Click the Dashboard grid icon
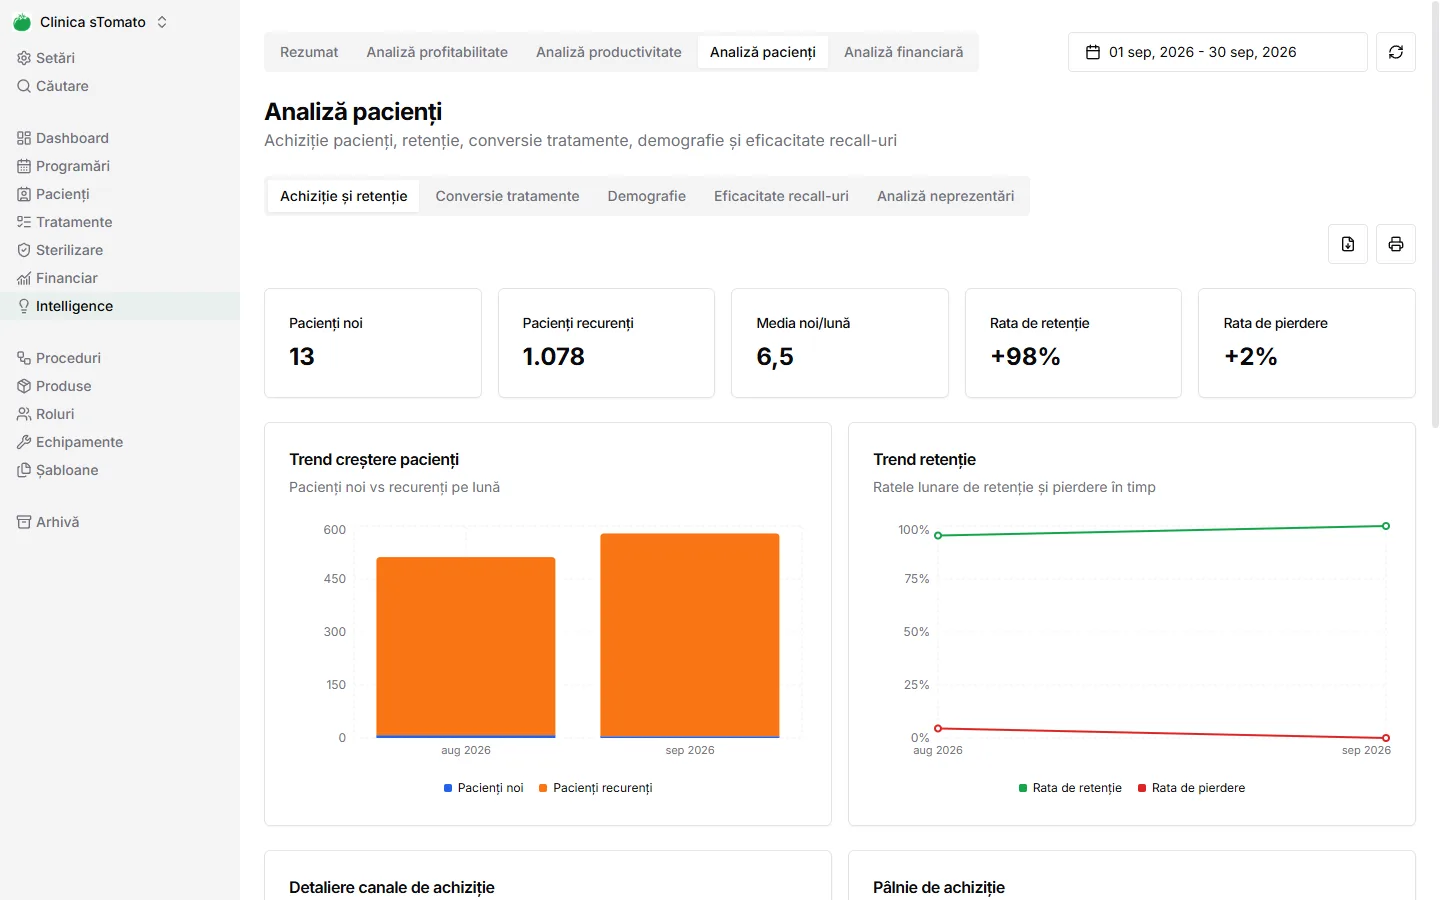Viewport: 1440px width, 900px height. [24, 138]
